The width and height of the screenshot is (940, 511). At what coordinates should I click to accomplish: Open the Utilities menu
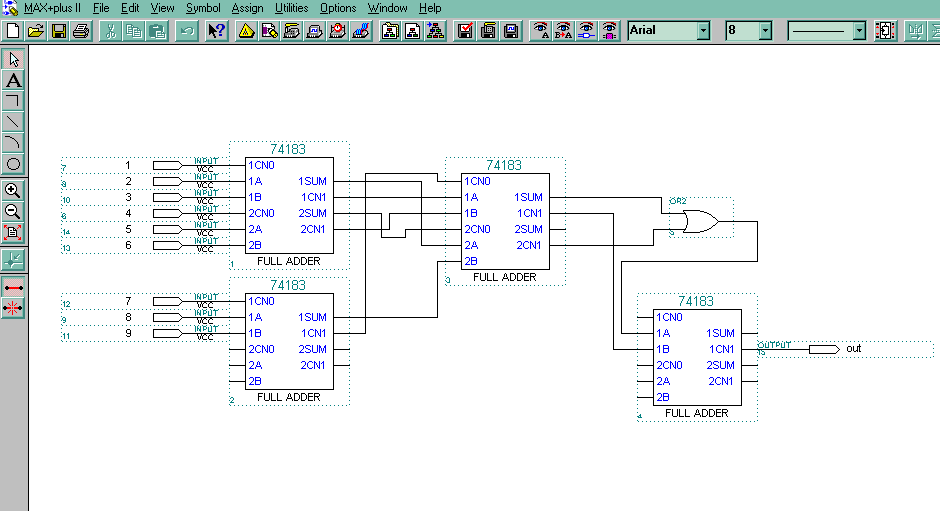[291, 8]
